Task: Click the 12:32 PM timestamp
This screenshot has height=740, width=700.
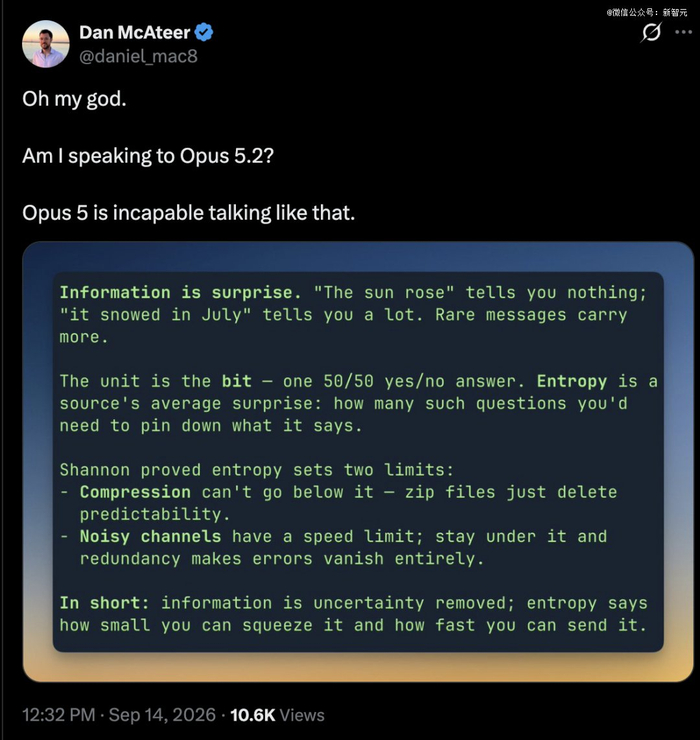Action: pos(59,715)
